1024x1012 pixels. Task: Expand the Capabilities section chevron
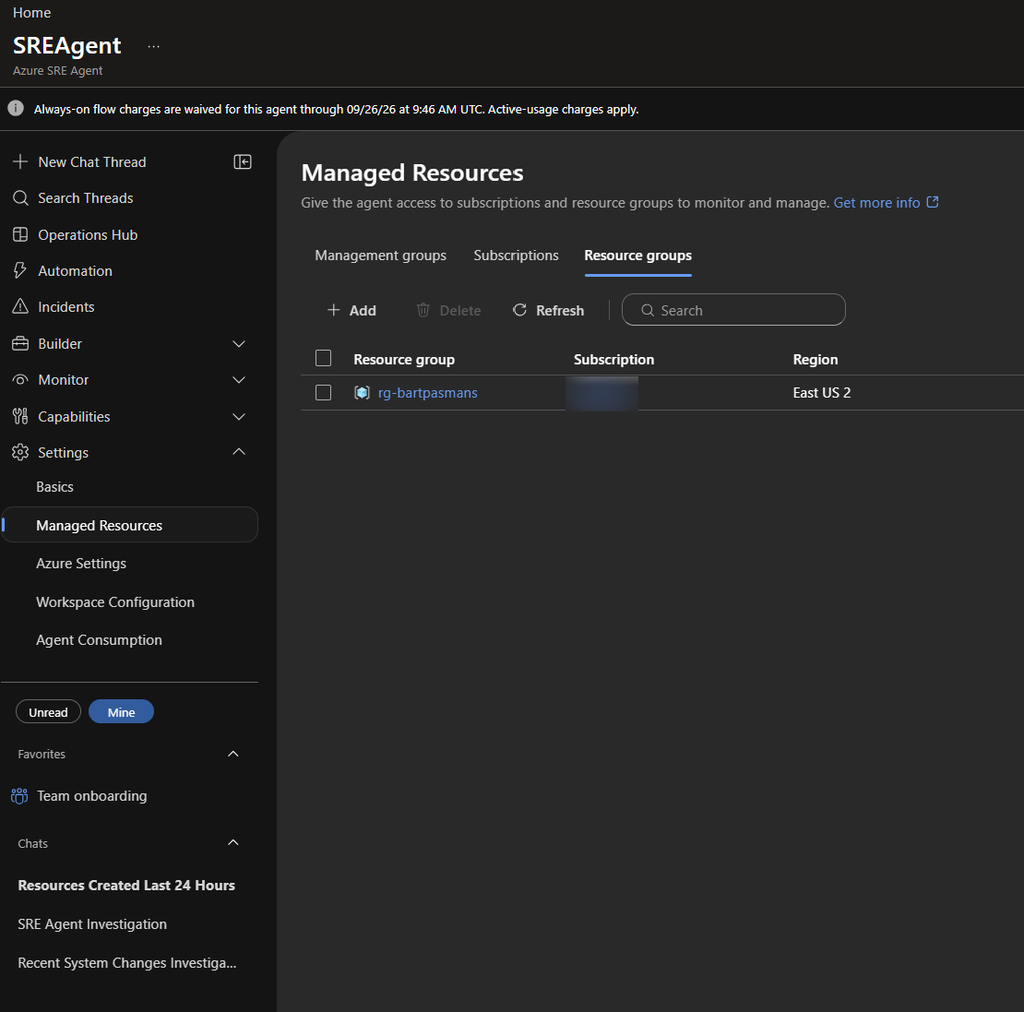tap(239, 416)
